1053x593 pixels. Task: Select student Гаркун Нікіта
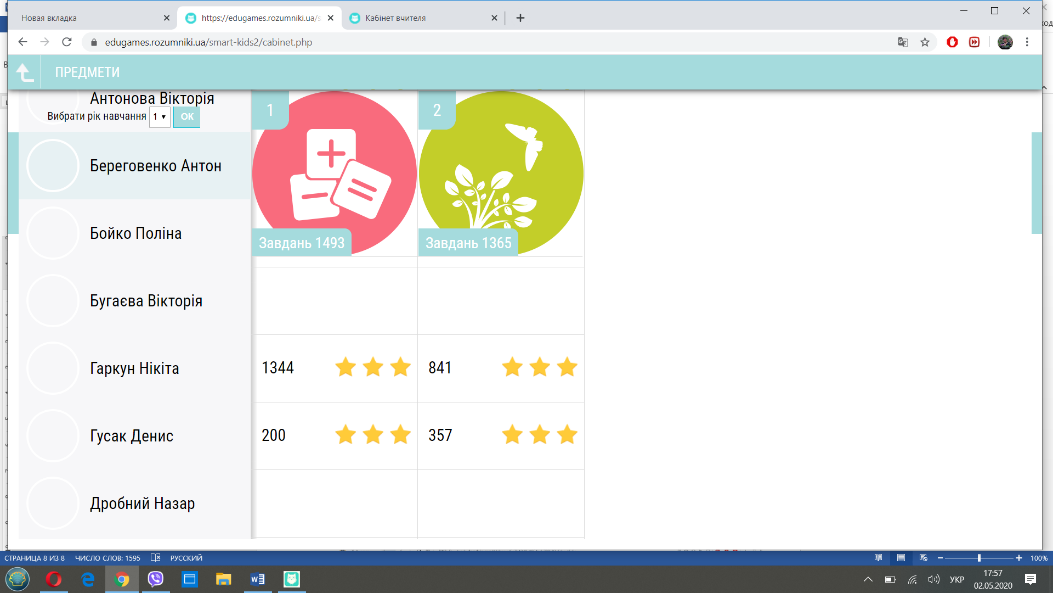coord(134,369)
